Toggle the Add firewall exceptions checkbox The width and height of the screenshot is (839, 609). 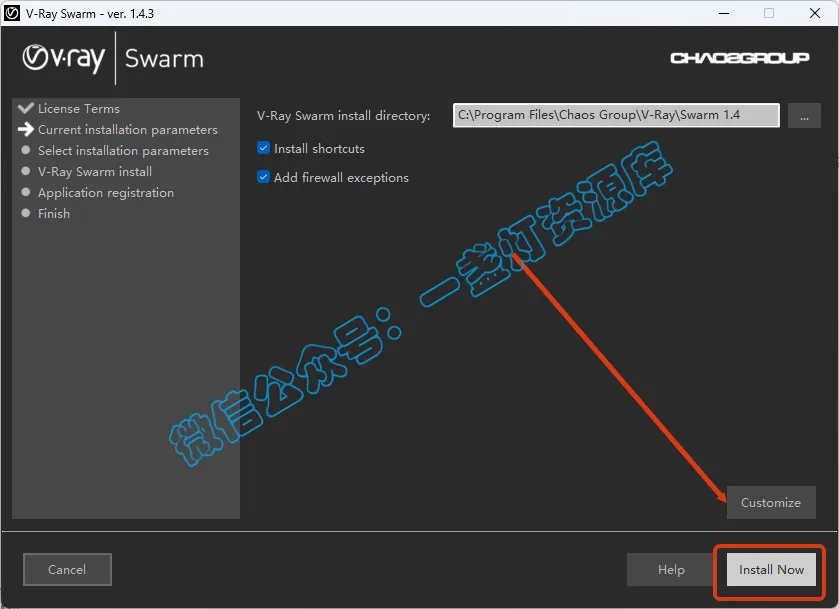(x=263, y=177)
